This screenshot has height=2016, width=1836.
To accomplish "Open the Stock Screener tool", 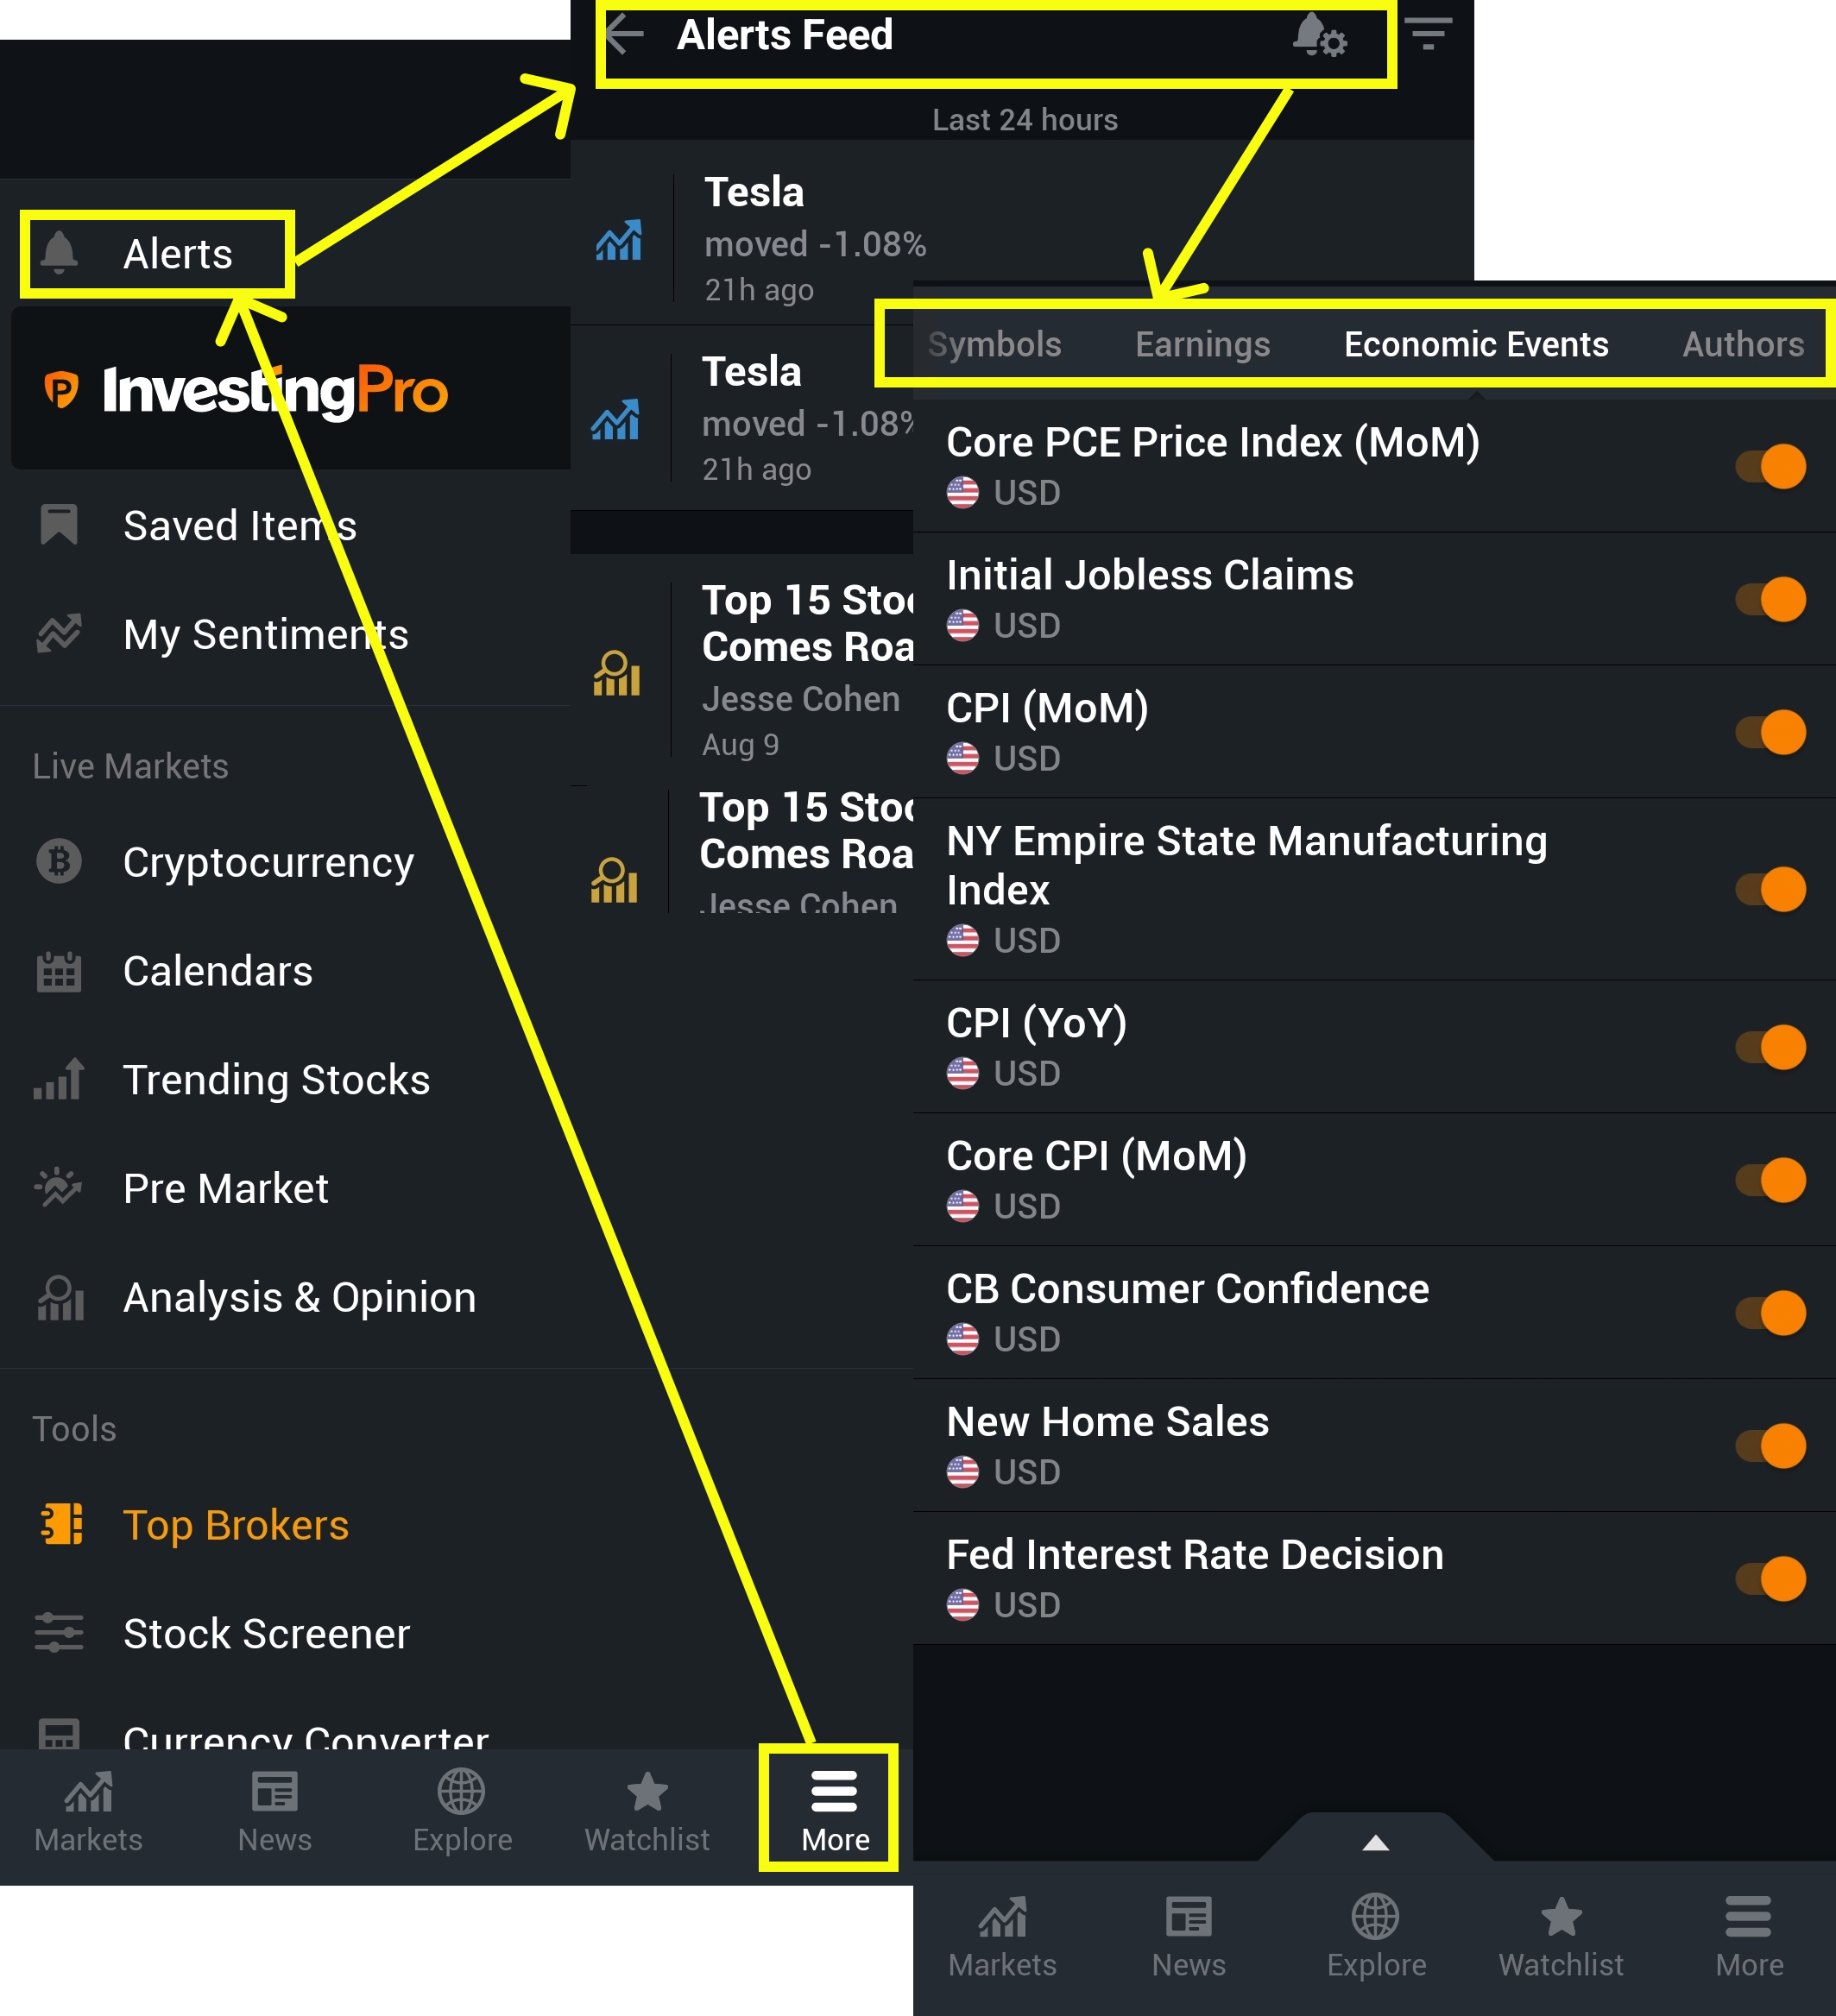I will point(266,1634).
